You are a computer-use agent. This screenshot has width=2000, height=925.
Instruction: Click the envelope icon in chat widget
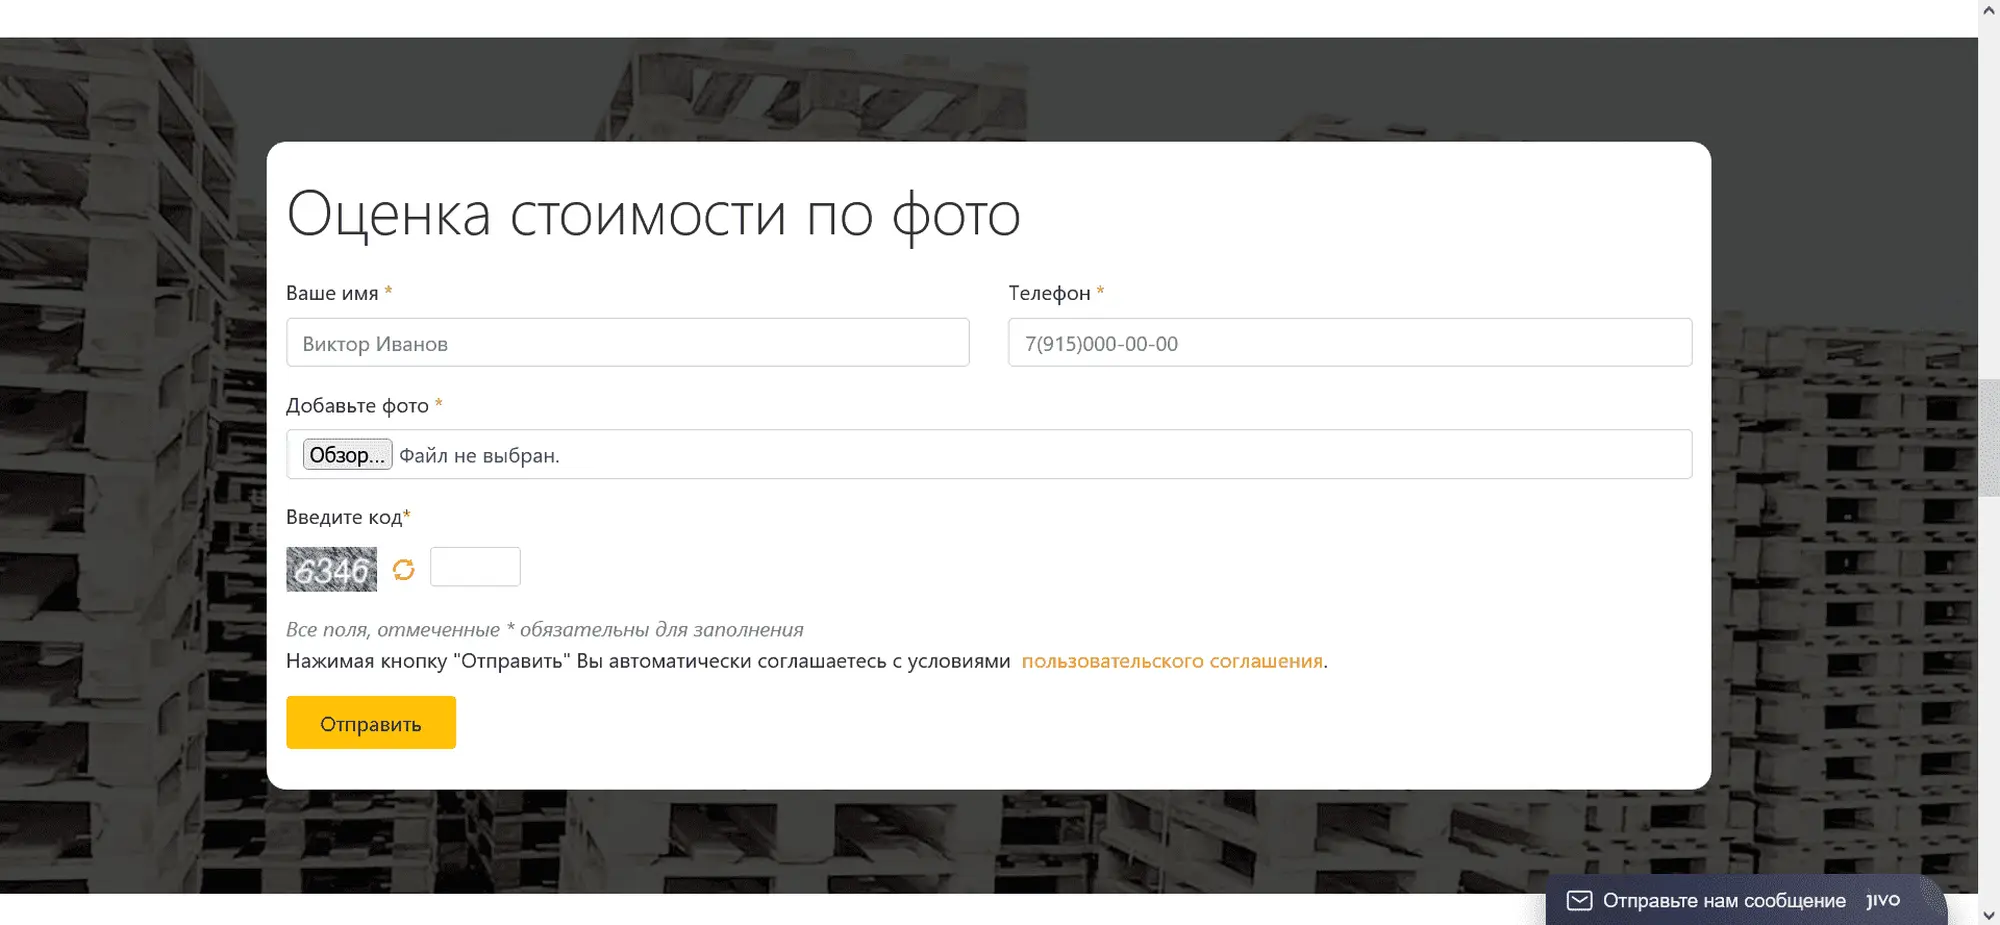click(x=1579, y=901)
